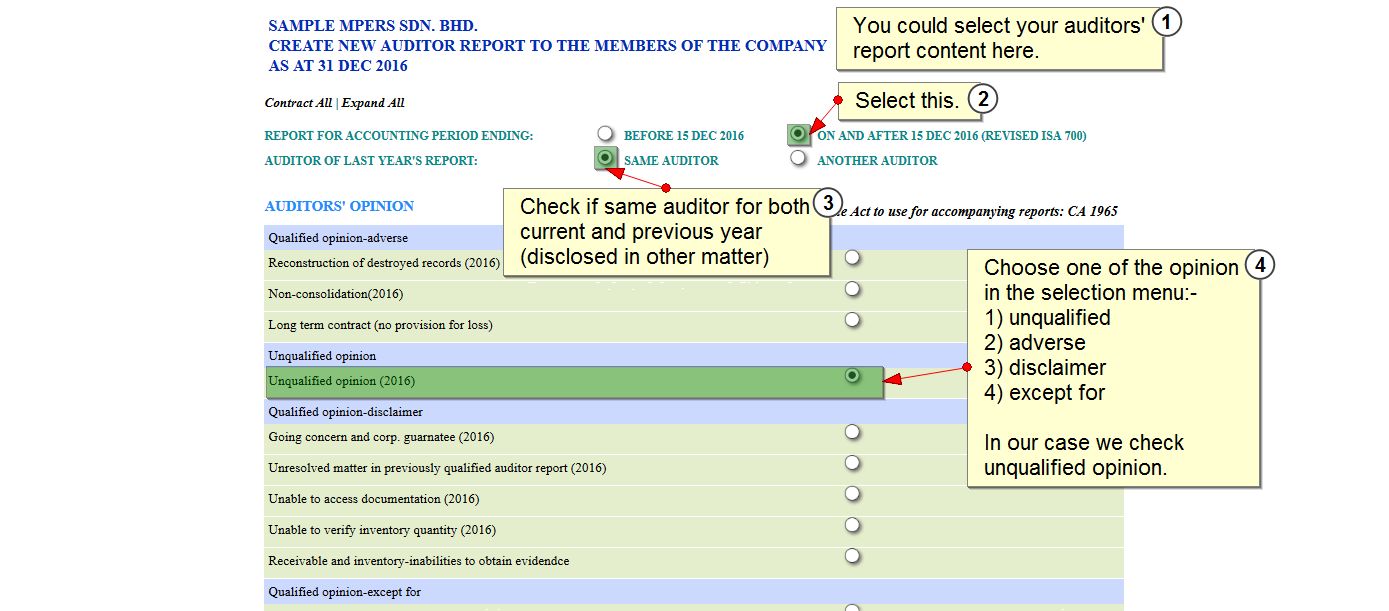This screenshot has height=611, width=1389.
Task: Choose On and After 15 Dec 2016 option
Action: pos(798,134)
